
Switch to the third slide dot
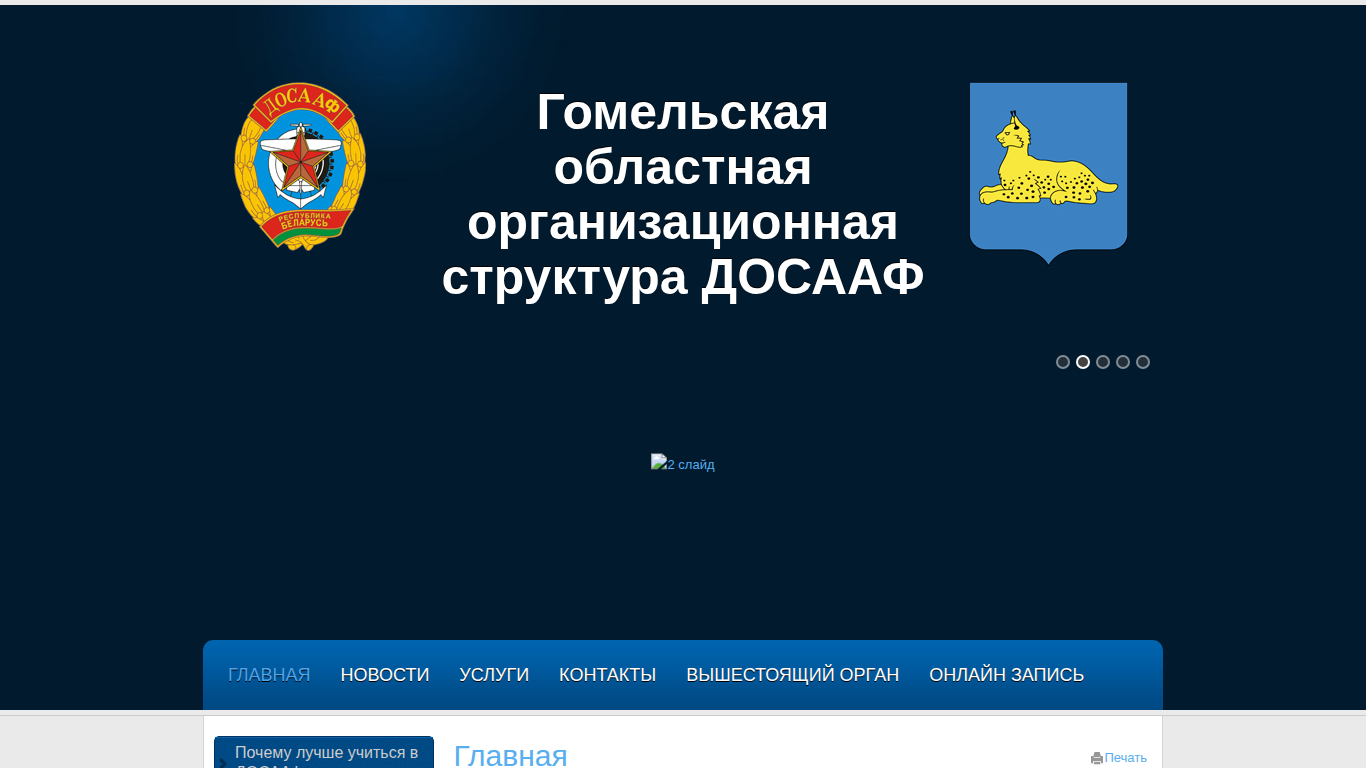point(1103,362)
